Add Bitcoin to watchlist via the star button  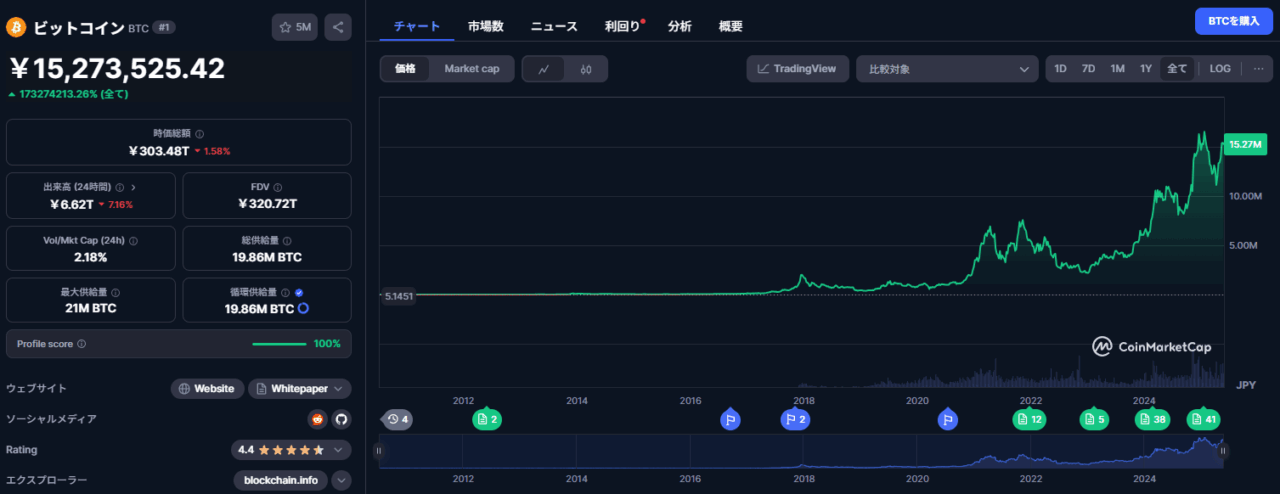(294, 27)
